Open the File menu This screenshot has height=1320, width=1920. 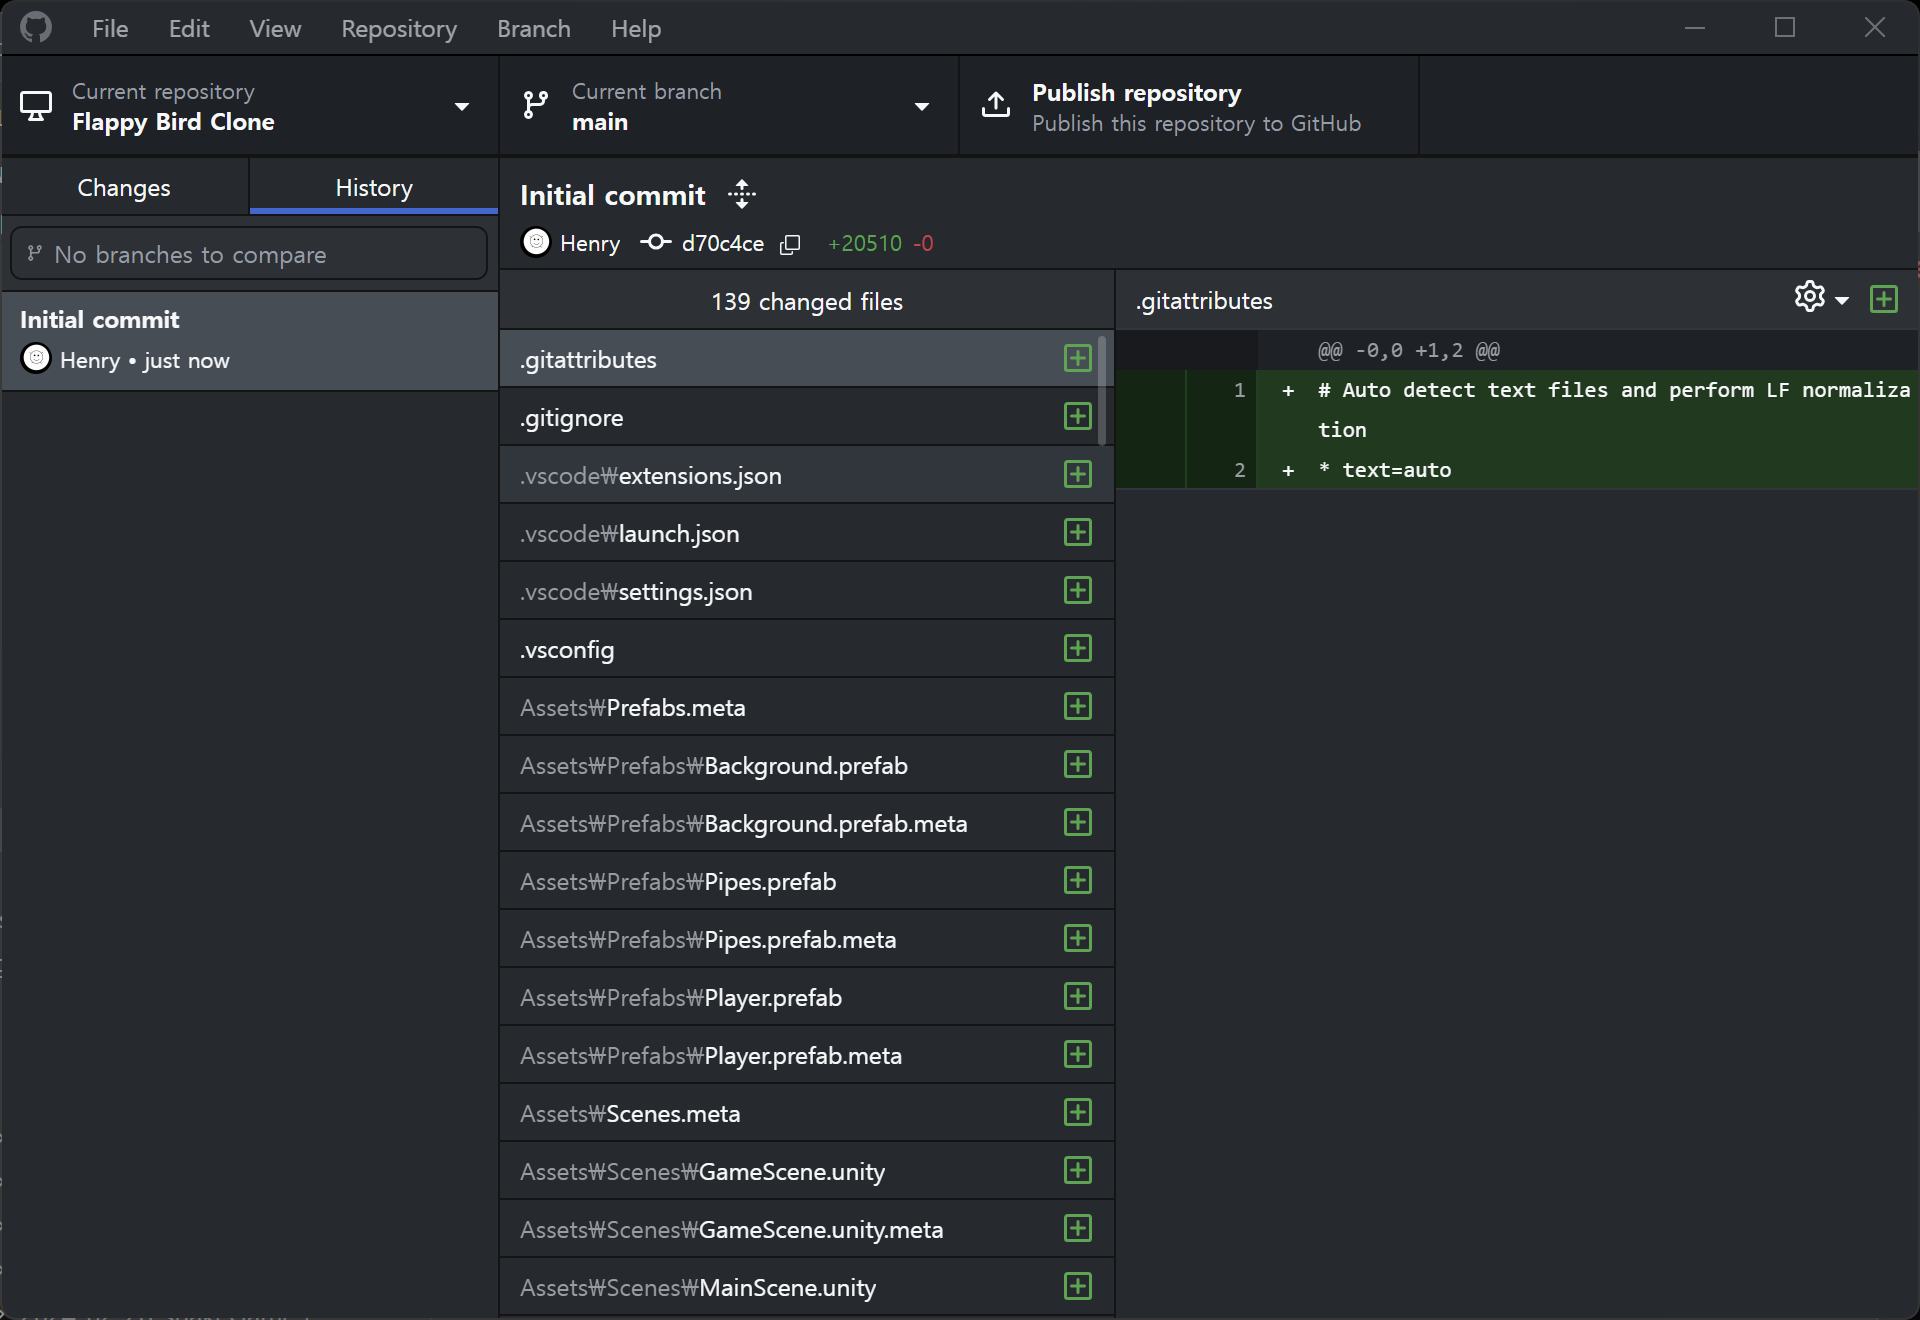tap(110, 29)
